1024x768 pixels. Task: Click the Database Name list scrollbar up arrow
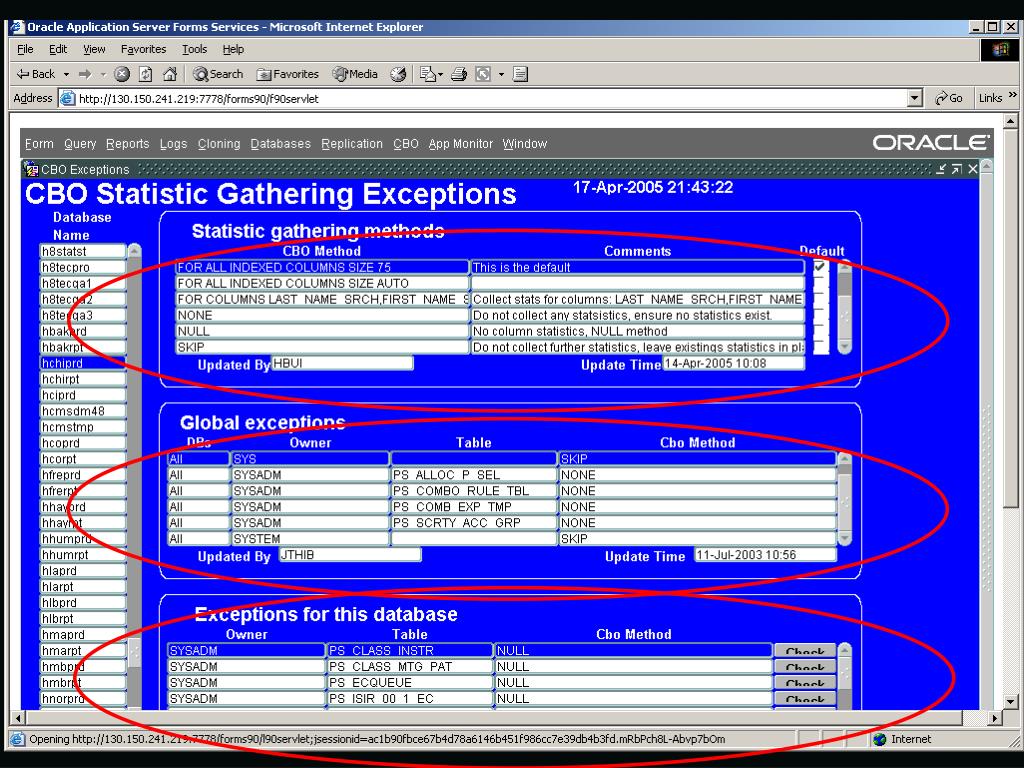tap(135, 251)
